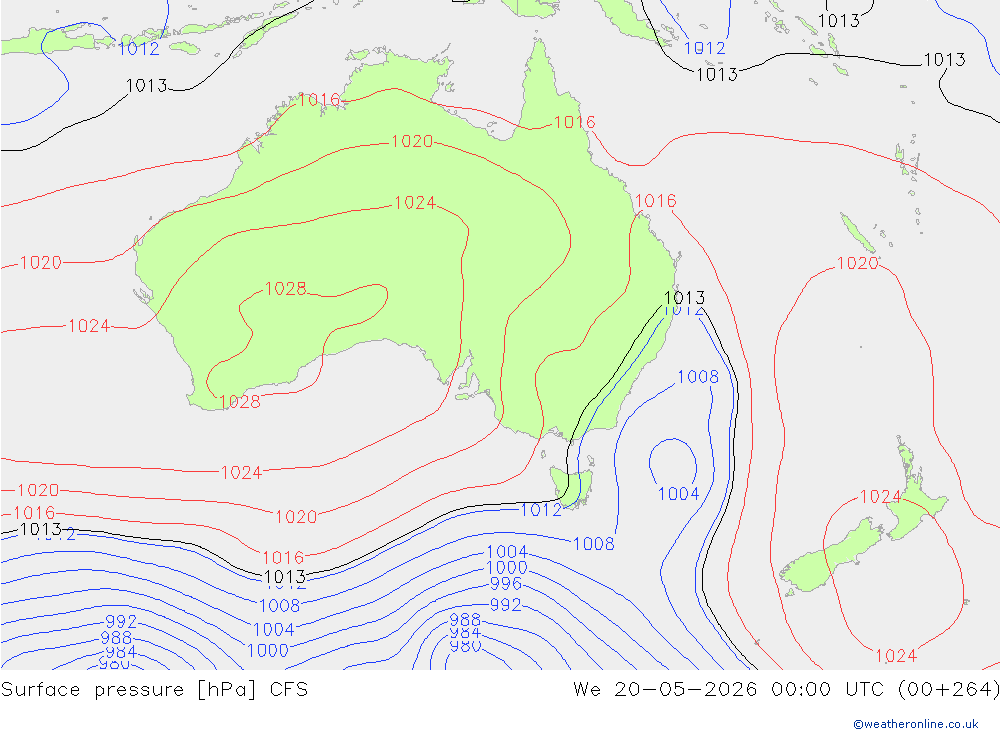
Task: Click the 1012 label over Indonesia at top left
Action: (138, 48)
